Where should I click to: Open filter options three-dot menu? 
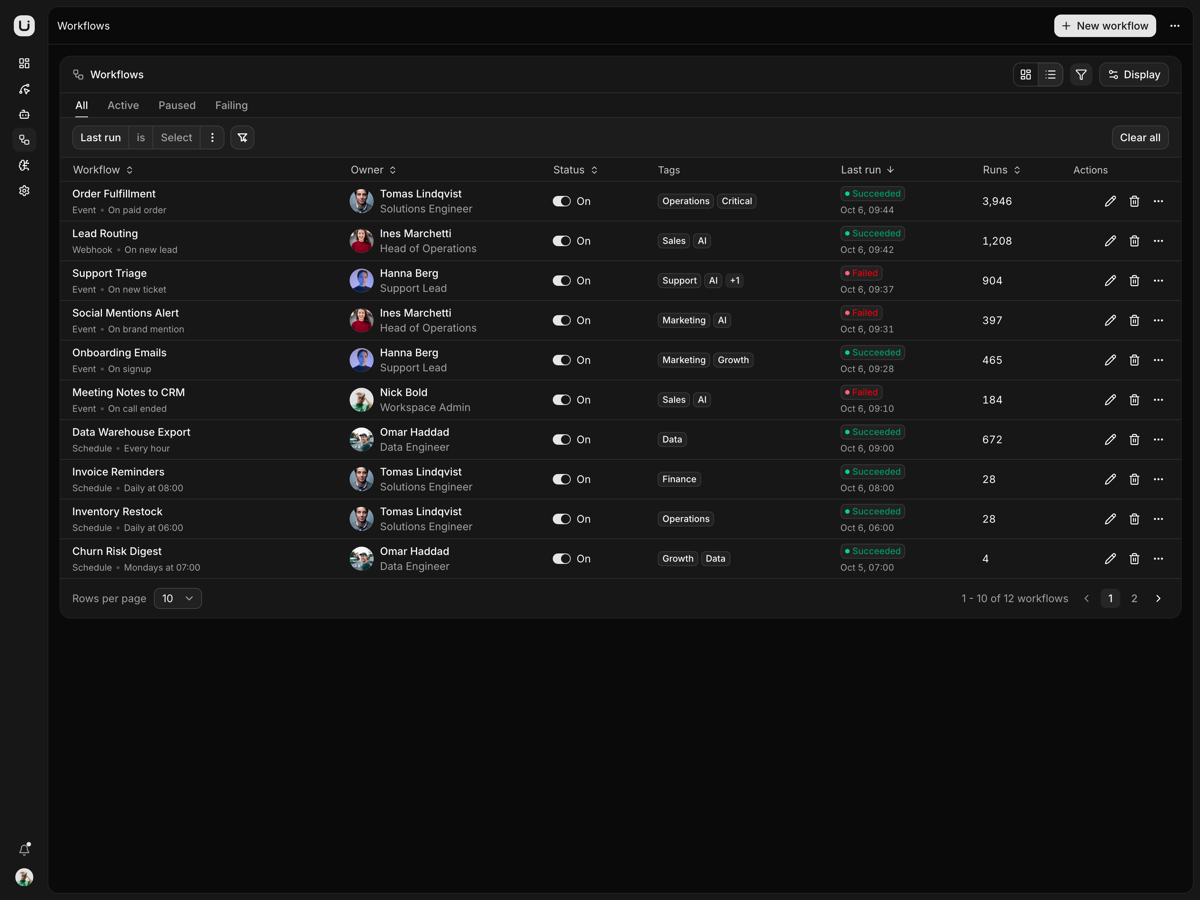point(212,138)
